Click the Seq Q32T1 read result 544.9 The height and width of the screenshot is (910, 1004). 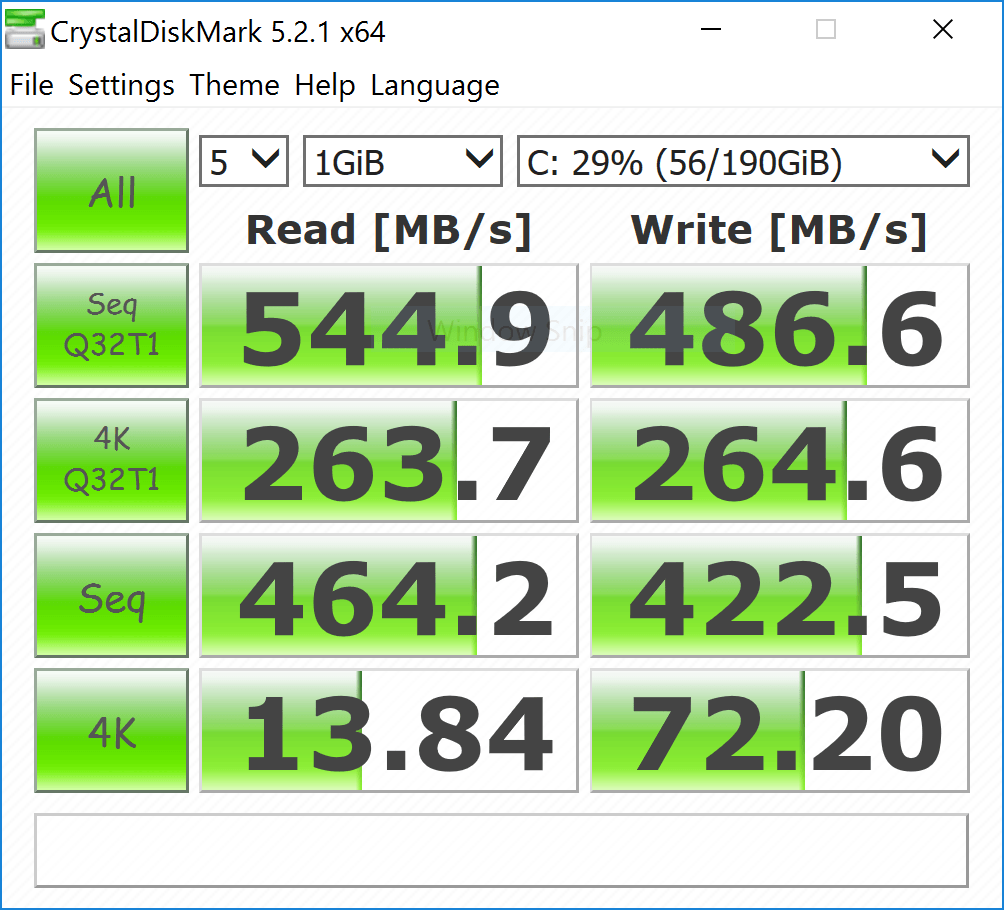(x=389, y=325)
